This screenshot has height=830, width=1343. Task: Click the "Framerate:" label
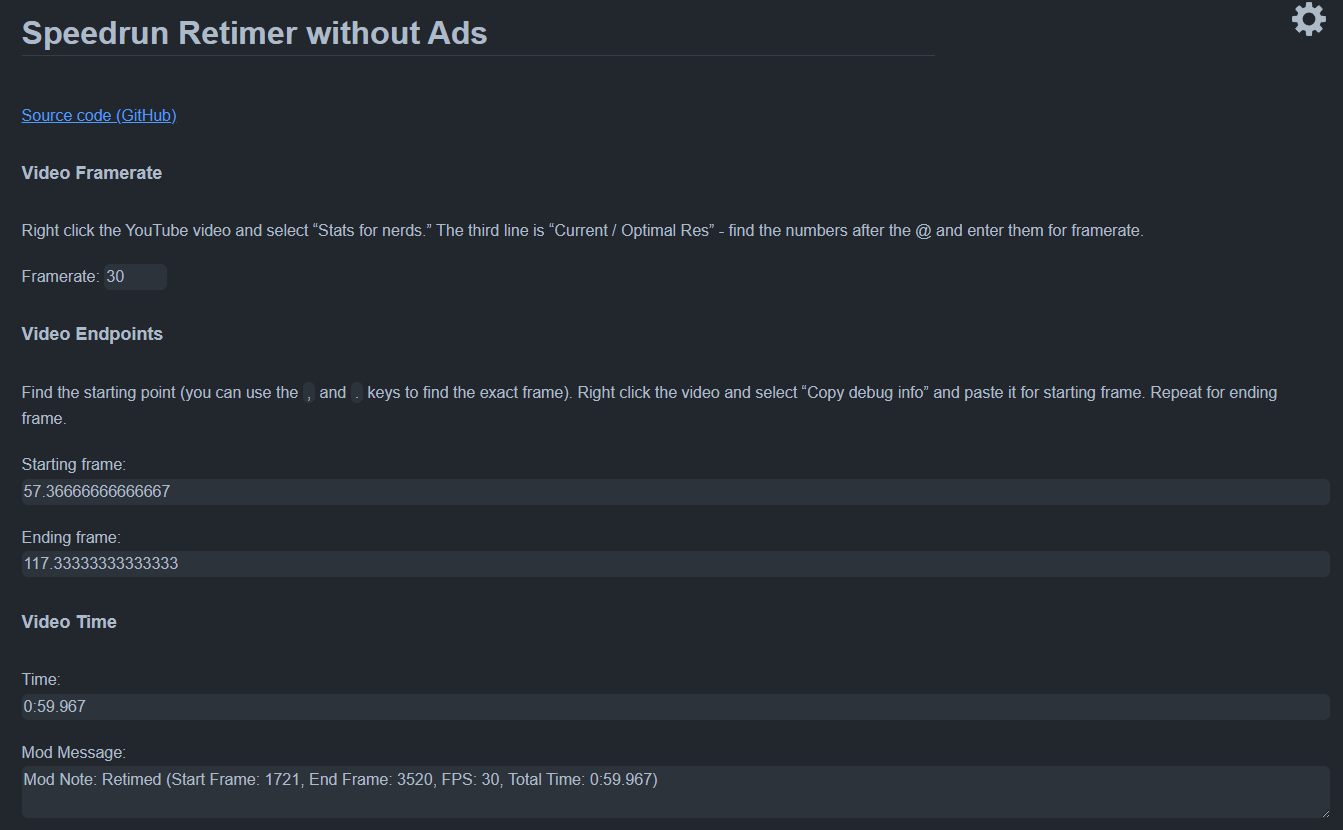(x=60, y=277)
